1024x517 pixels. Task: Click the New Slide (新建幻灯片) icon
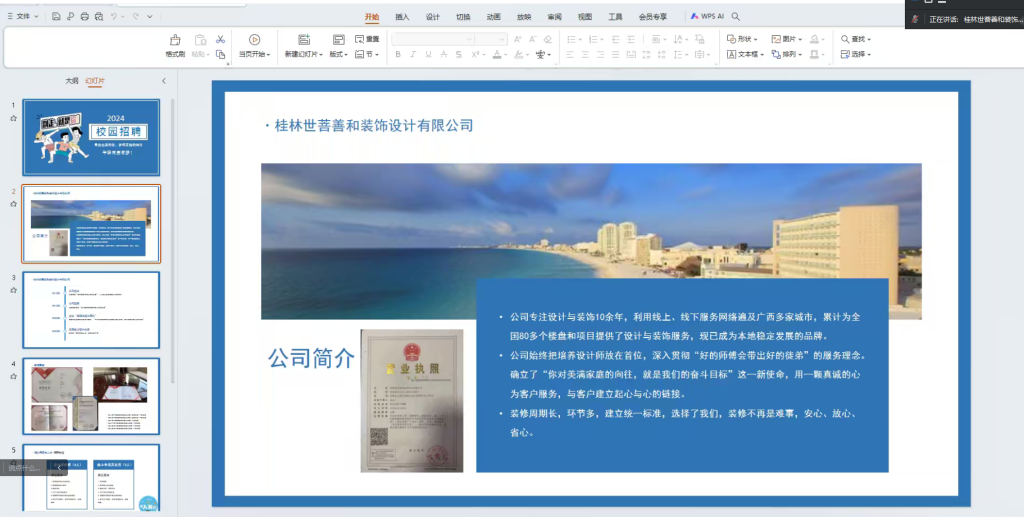(x=303, y=40)
